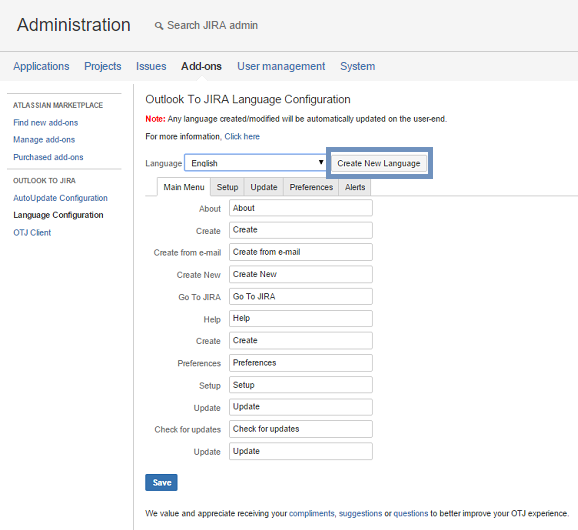Open the suggestions feedback link
This screenshot has width=578, height=530.
tap(361, 513)
